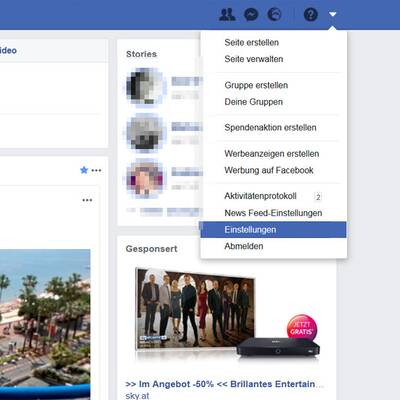
Task: Open the first story avatar
Action: (145, 87)
